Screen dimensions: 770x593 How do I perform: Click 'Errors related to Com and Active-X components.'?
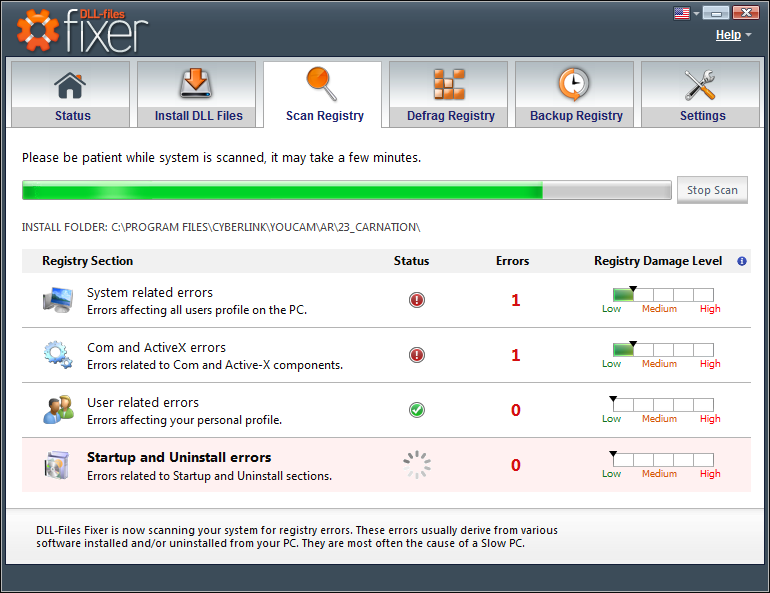215,365
